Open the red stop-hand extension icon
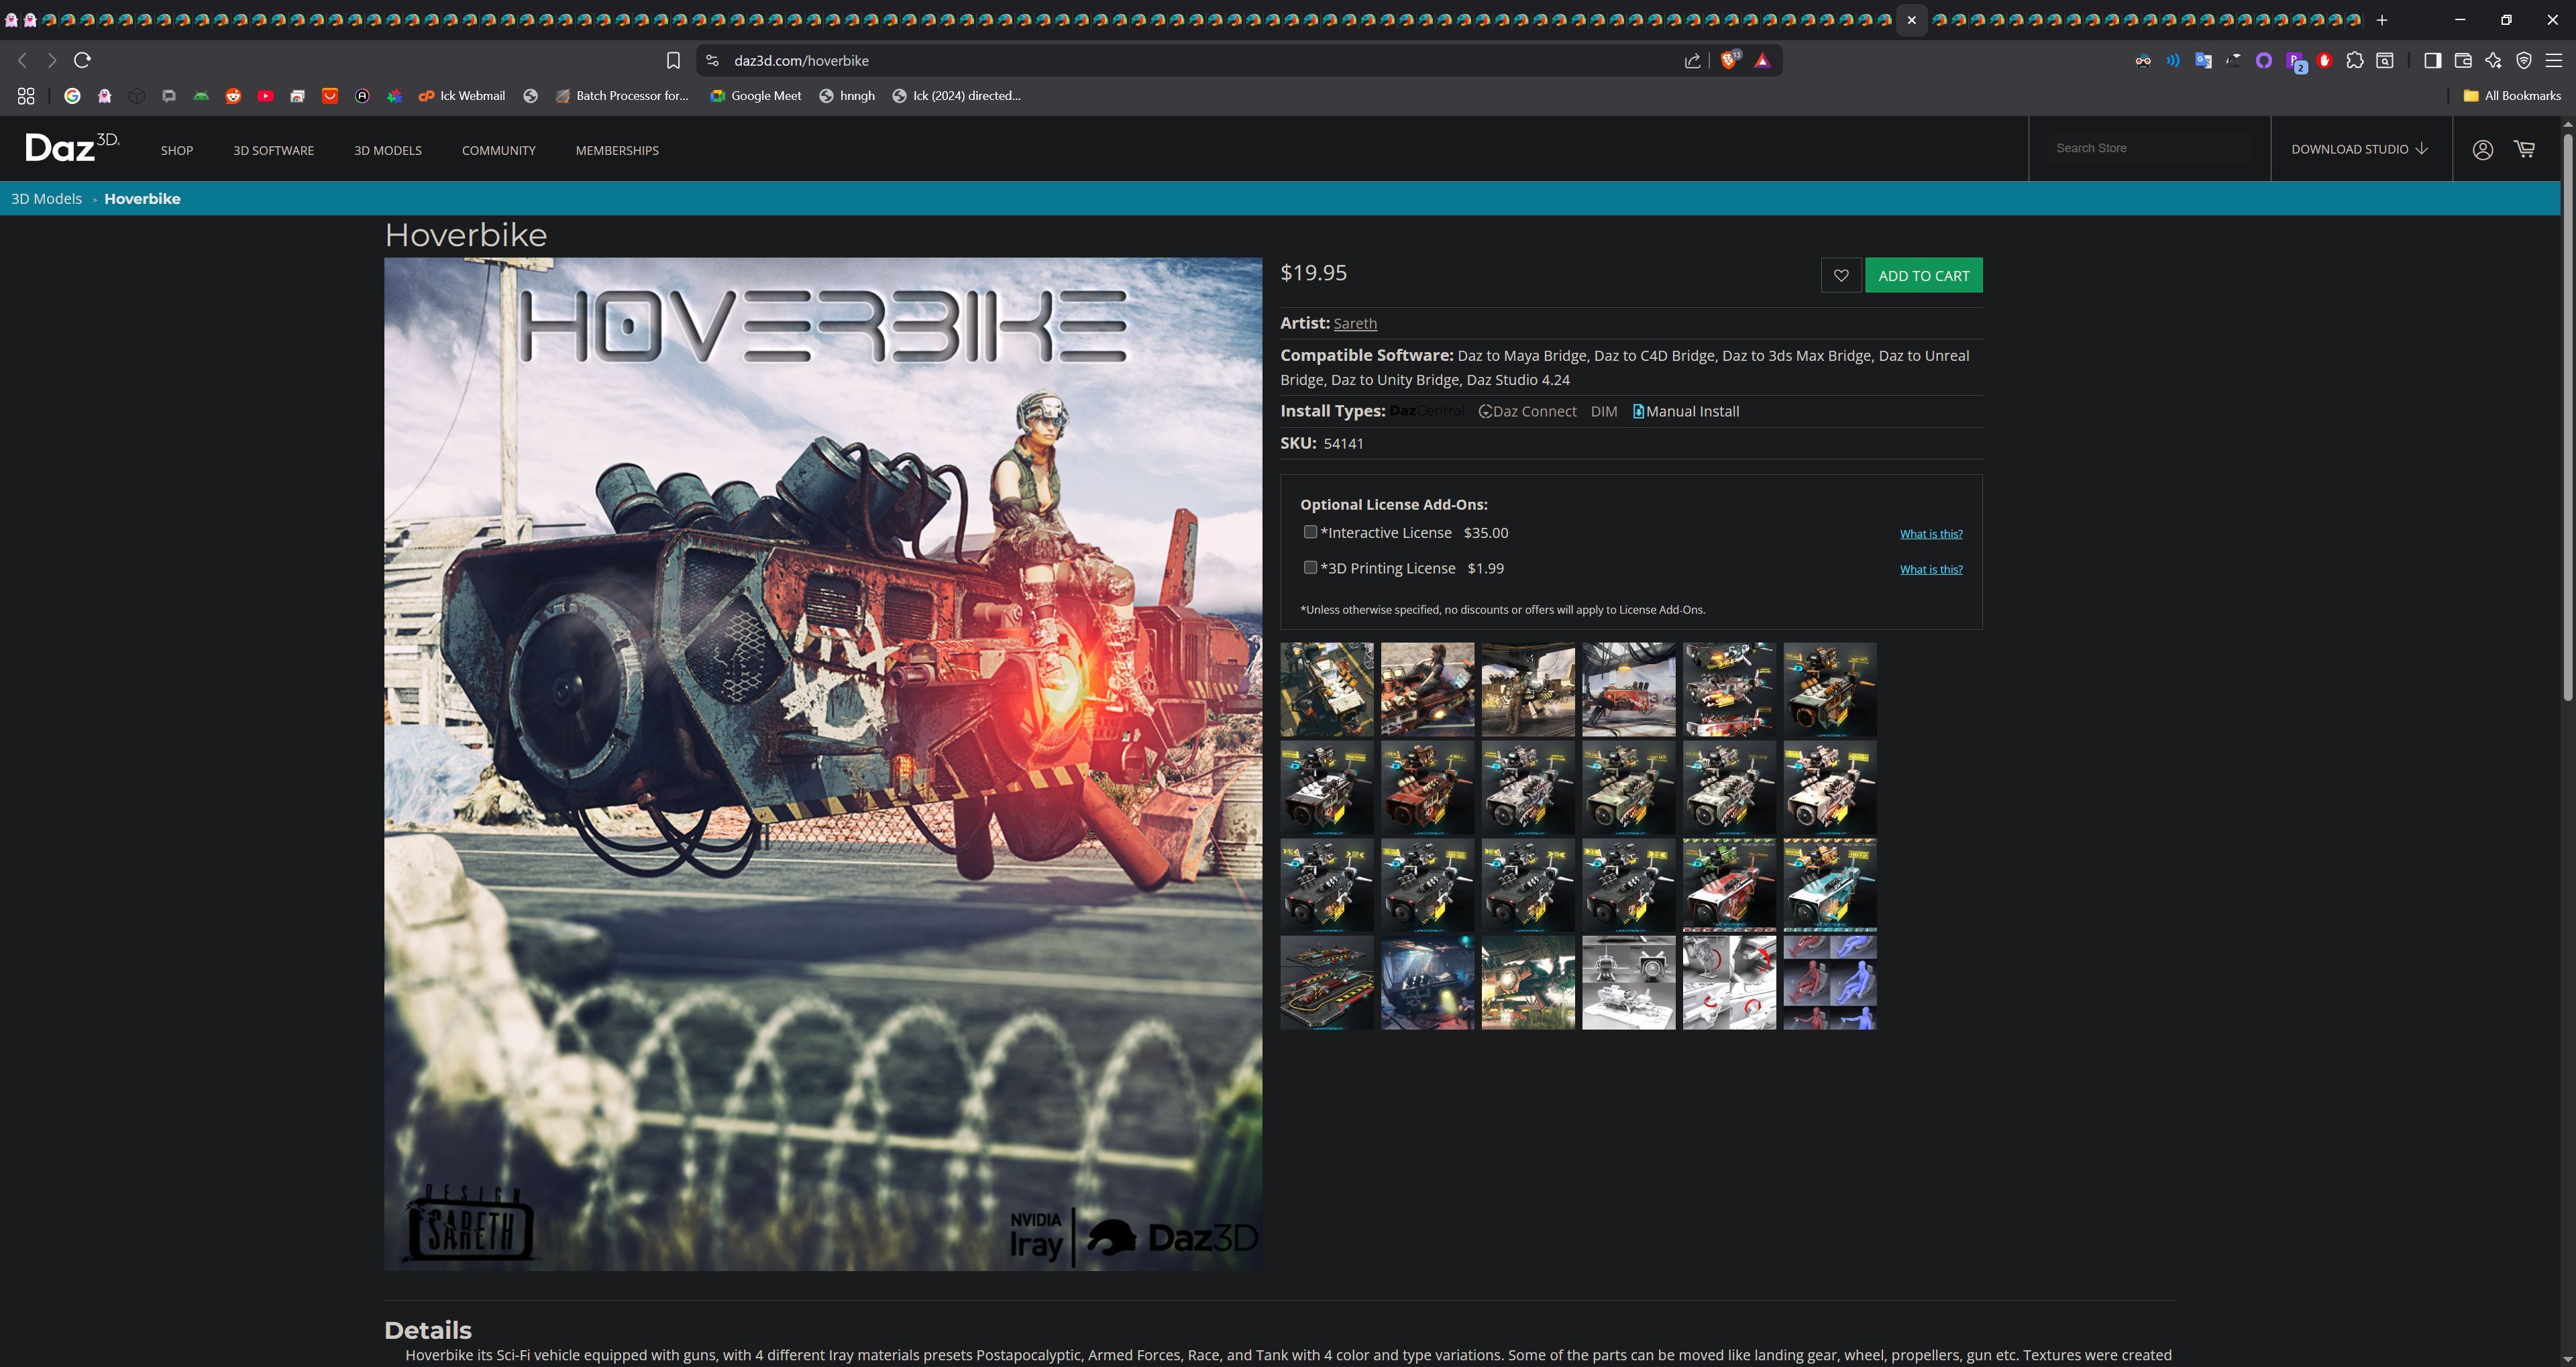This screenshot has height=1367, width=2576. 2324,61
